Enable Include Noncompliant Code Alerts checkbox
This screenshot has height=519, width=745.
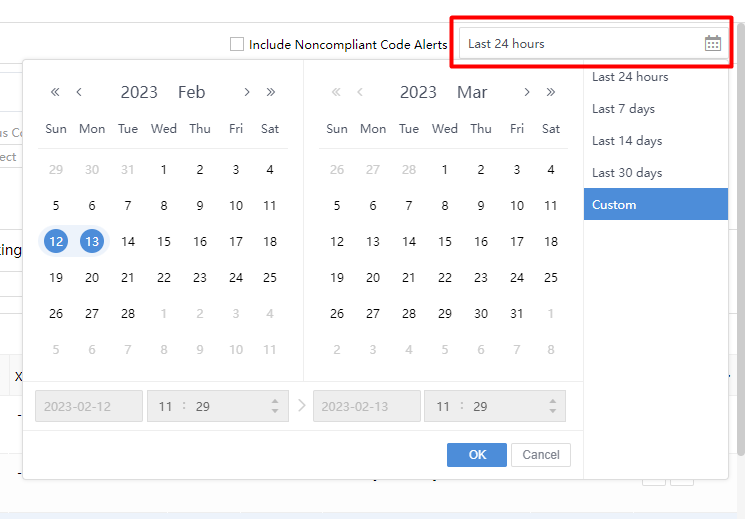pos(237,44)
